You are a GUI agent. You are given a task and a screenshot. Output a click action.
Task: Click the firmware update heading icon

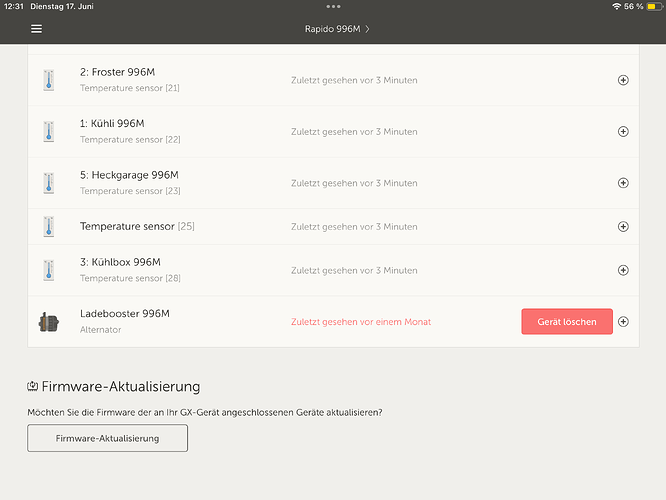(33, 386)
